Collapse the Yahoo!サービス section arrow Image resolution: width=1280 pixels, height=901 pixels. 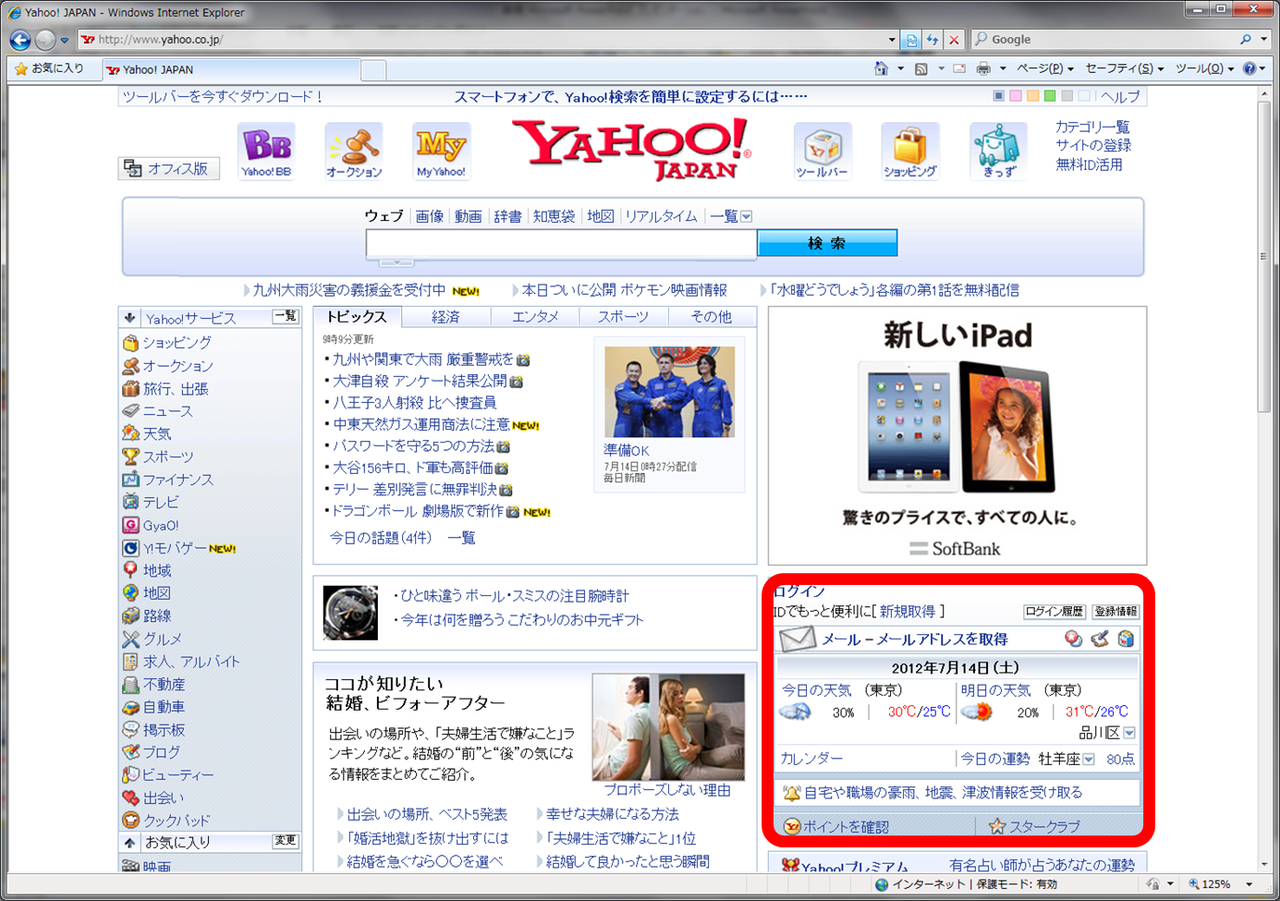(x=129, y=318)
